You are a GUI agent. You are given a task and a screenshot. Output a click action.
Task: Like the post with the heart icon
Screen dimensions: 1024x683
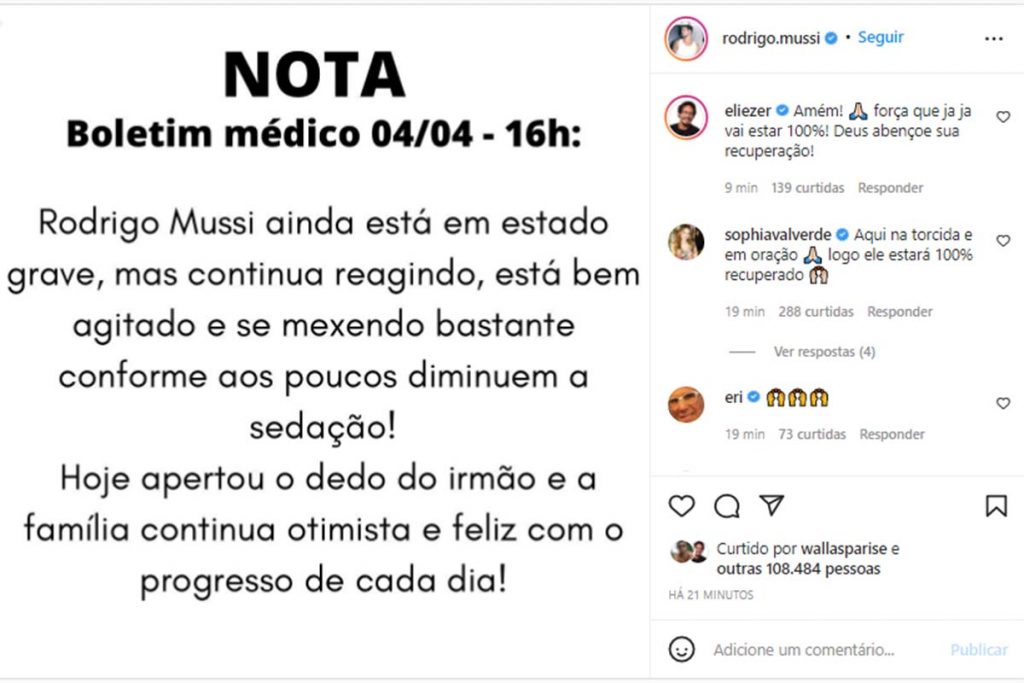click(x=683, y=506)
